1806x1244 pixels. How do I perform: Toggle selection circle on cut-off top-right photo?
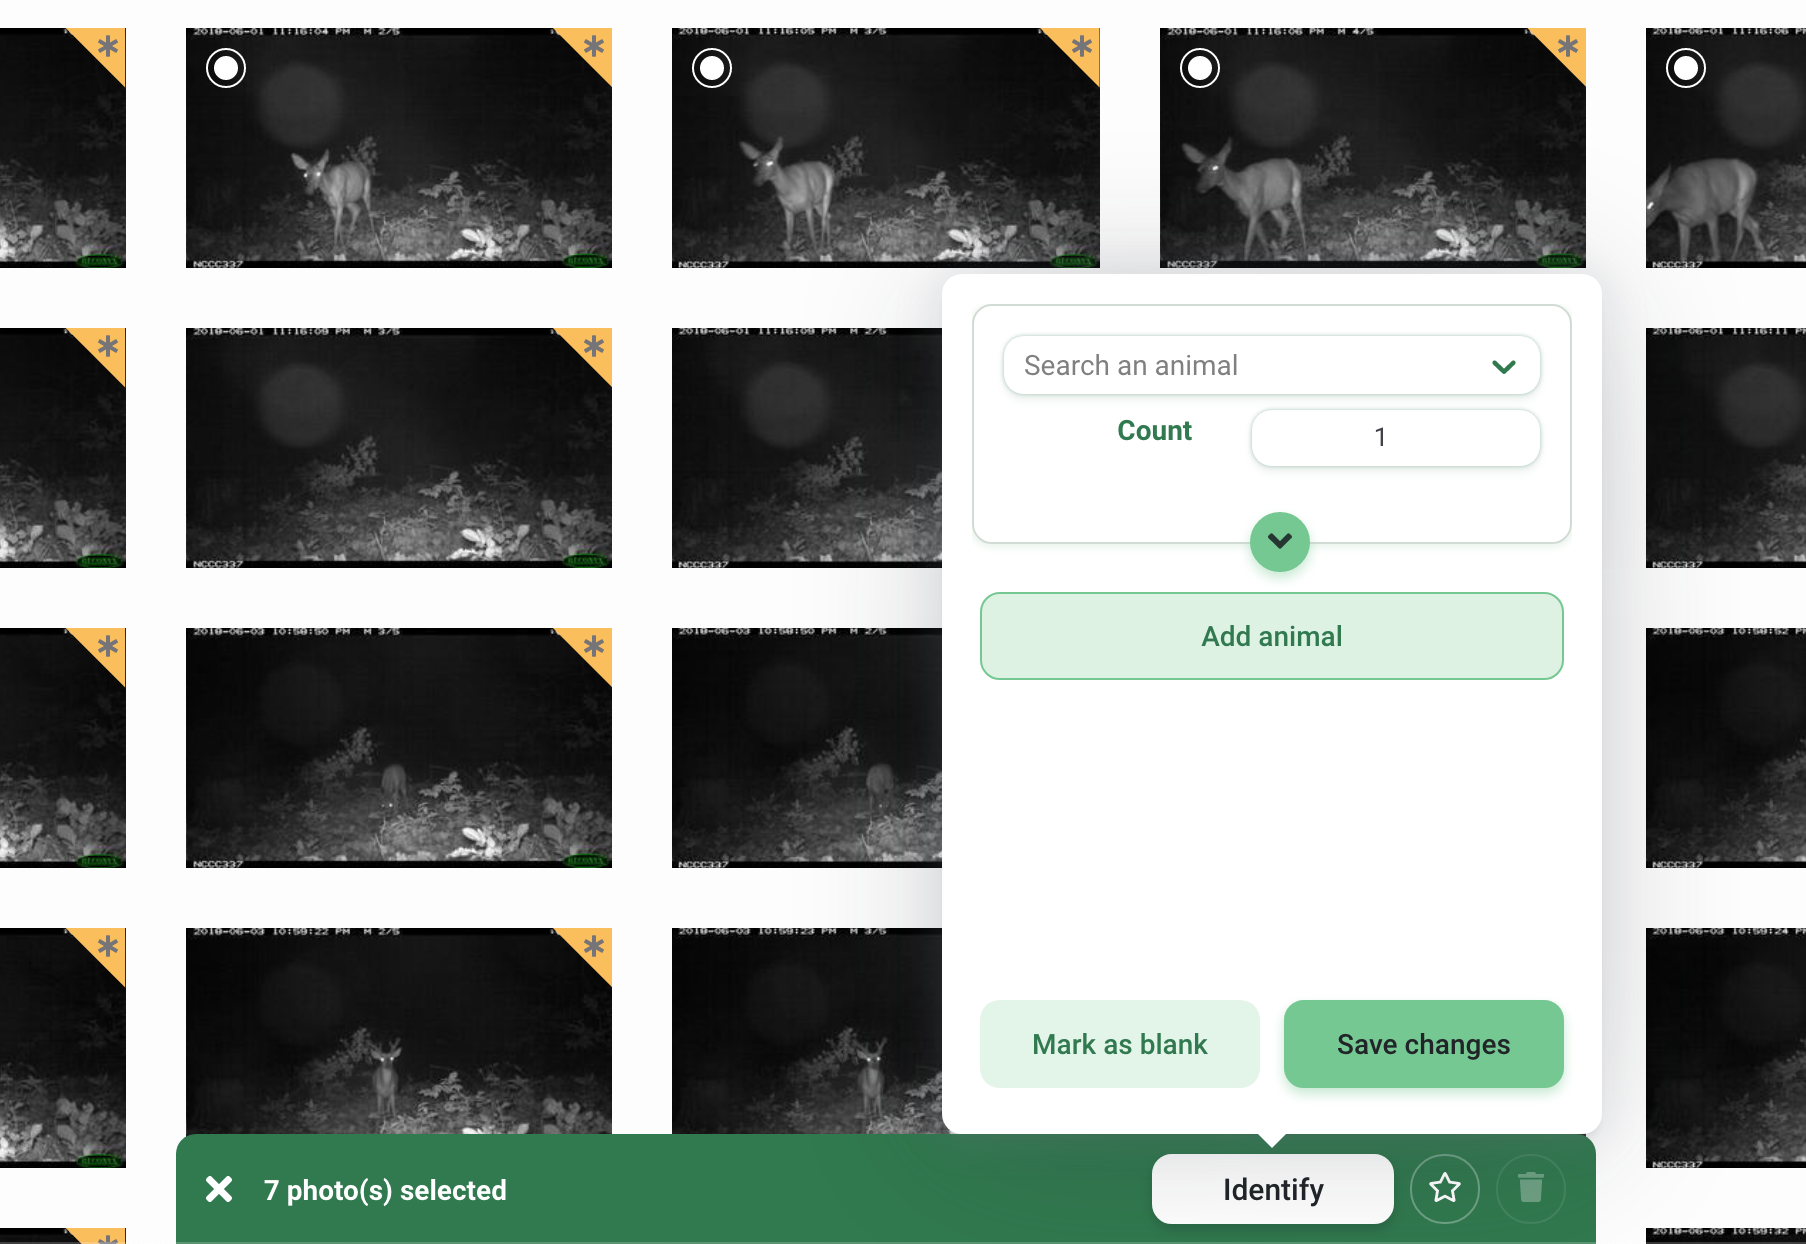click(1686, 68)
